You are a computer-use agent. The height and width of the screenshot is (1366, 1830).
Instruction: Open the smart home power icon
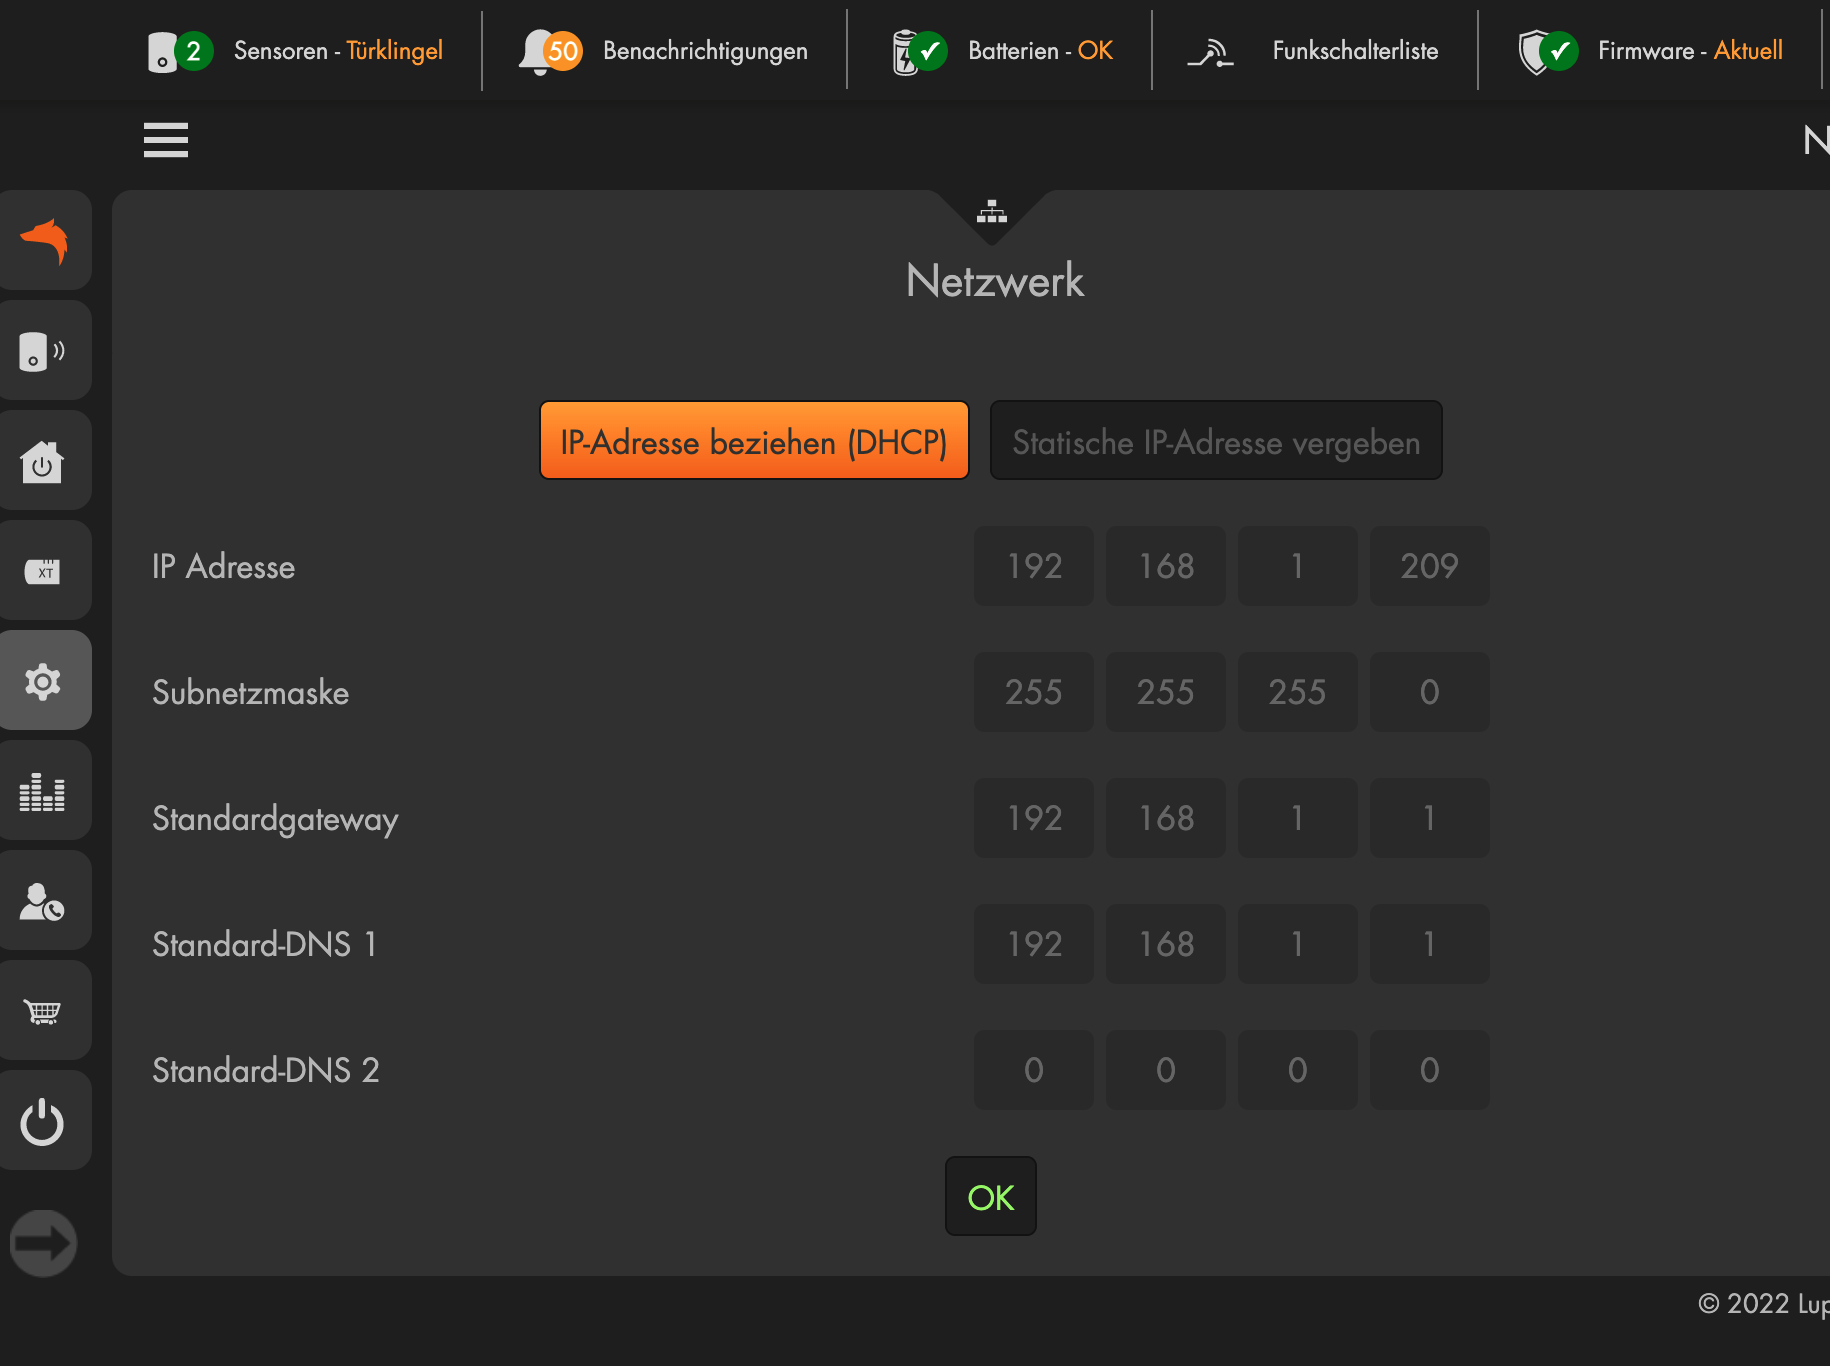[x=42, y=461]
